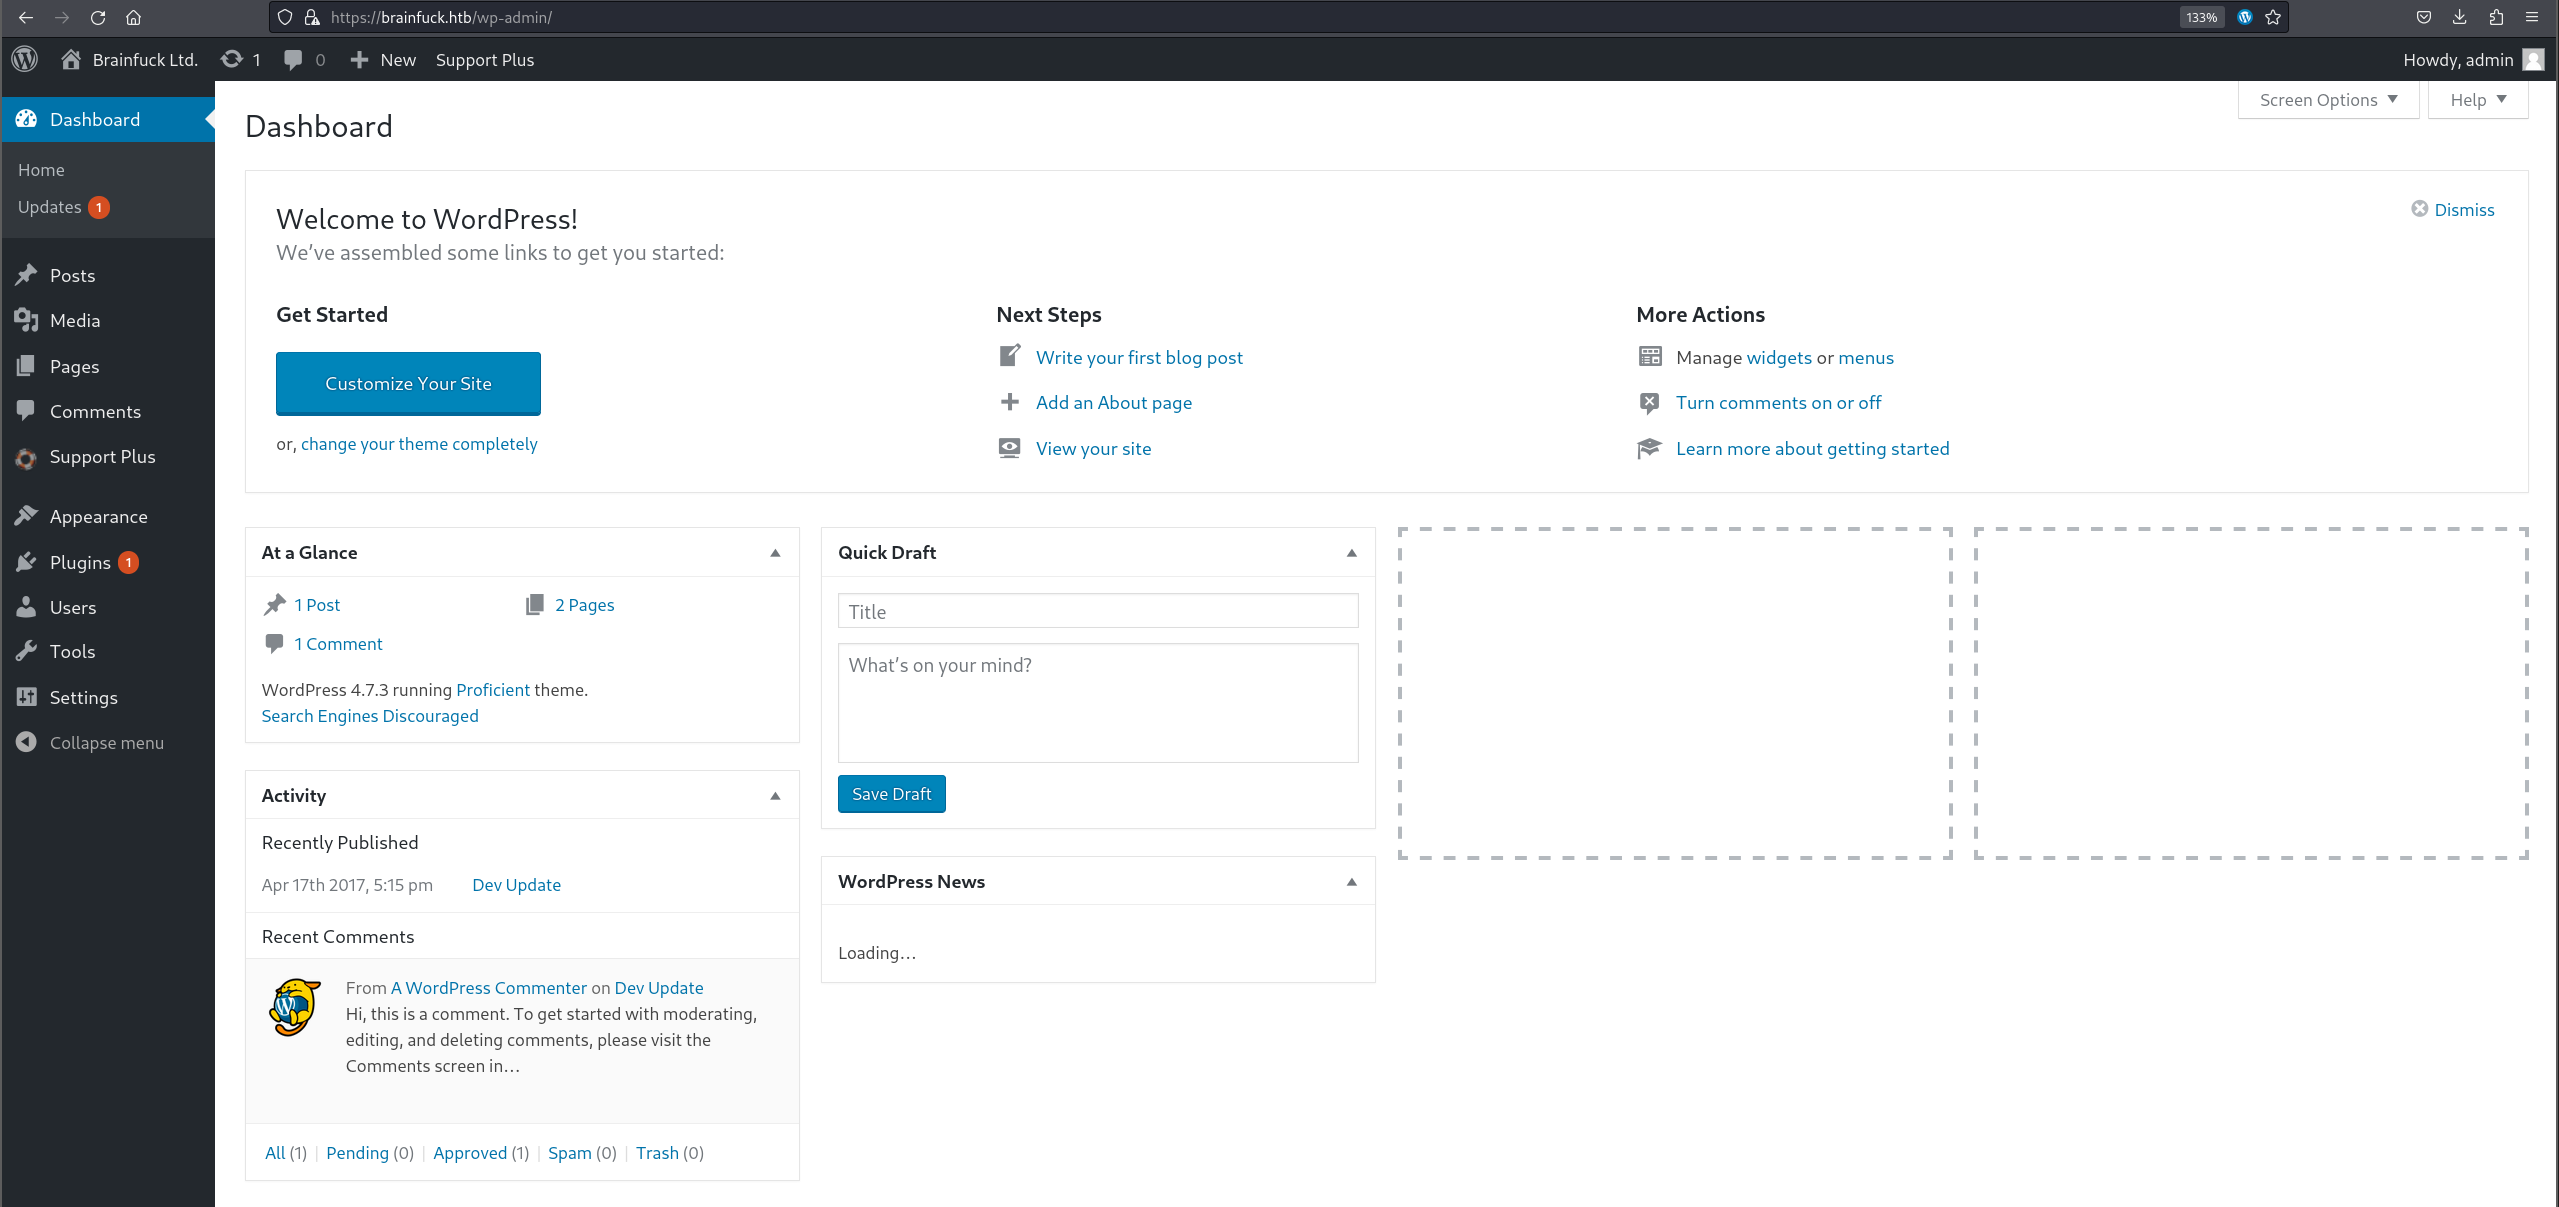Reload the page in browser
Image resolution: width=2559 pixels, height=1207 pixels.
tap(97, 17)
